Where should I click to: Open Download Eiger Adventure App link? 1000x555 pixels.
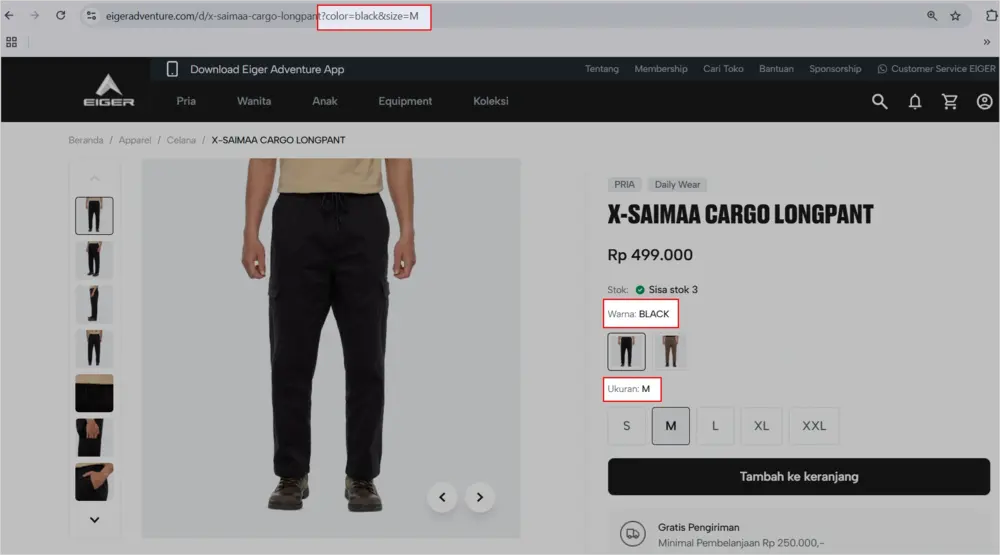pyautogui.click(x=267, y=70)
